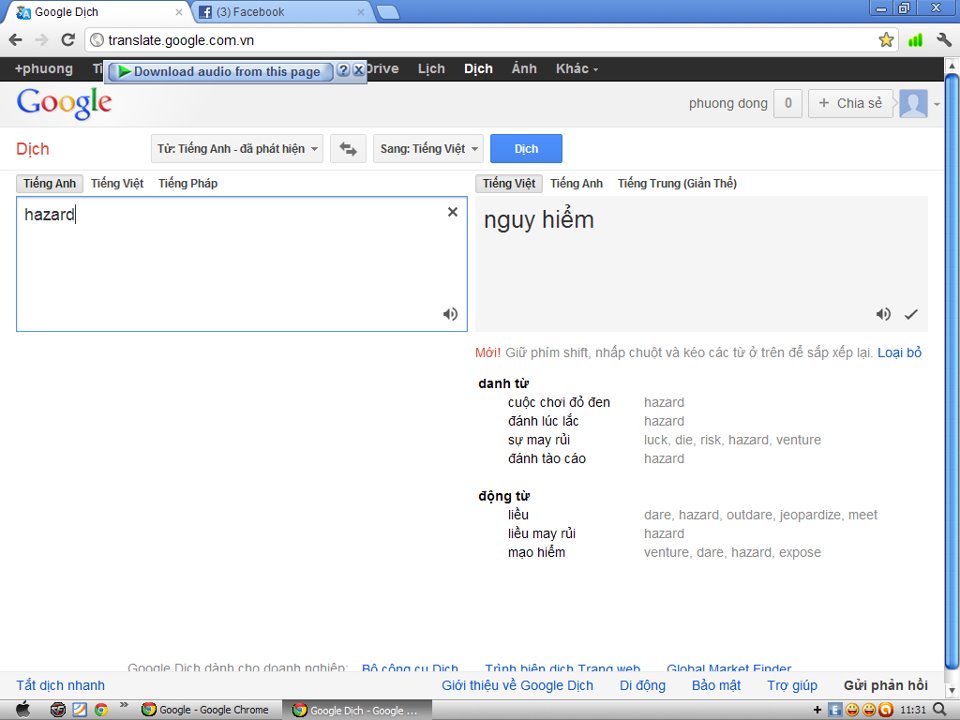The image size is (960, 720).
Task: Open the Di động link
Action: pos(642,685)
